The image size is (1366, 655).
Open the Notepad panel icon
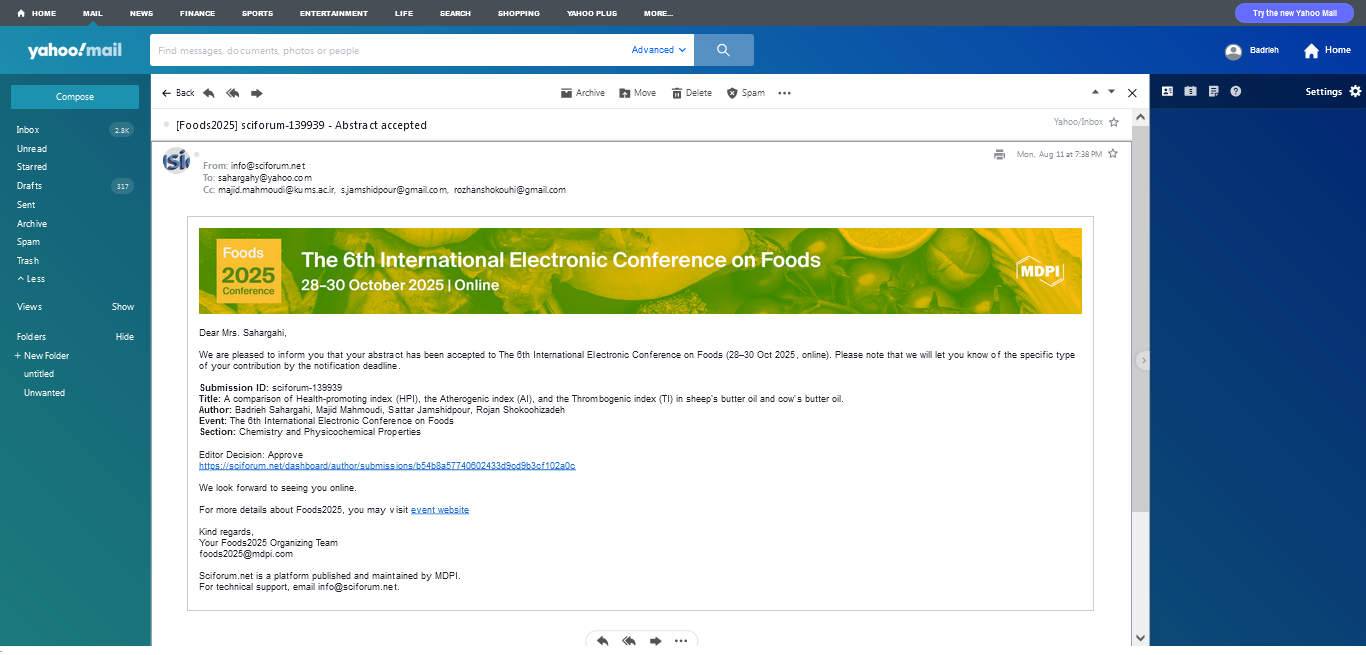tap(1213, 91)
